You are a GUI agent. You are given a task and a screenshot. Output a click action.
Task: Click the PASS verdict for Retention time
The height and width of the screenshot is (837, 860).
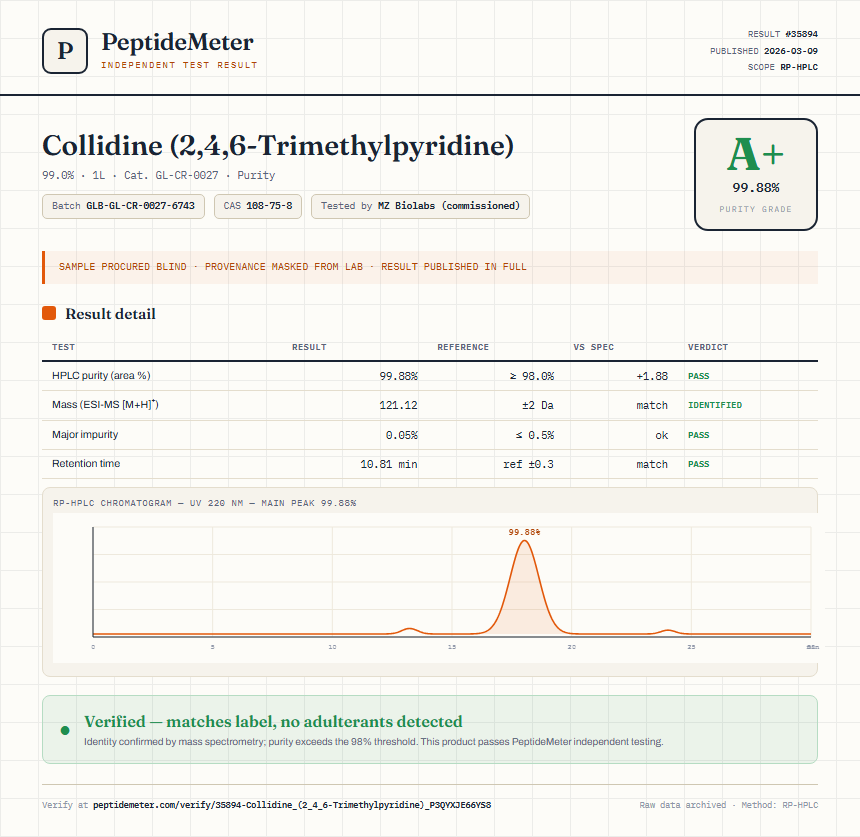click(698, 464)
